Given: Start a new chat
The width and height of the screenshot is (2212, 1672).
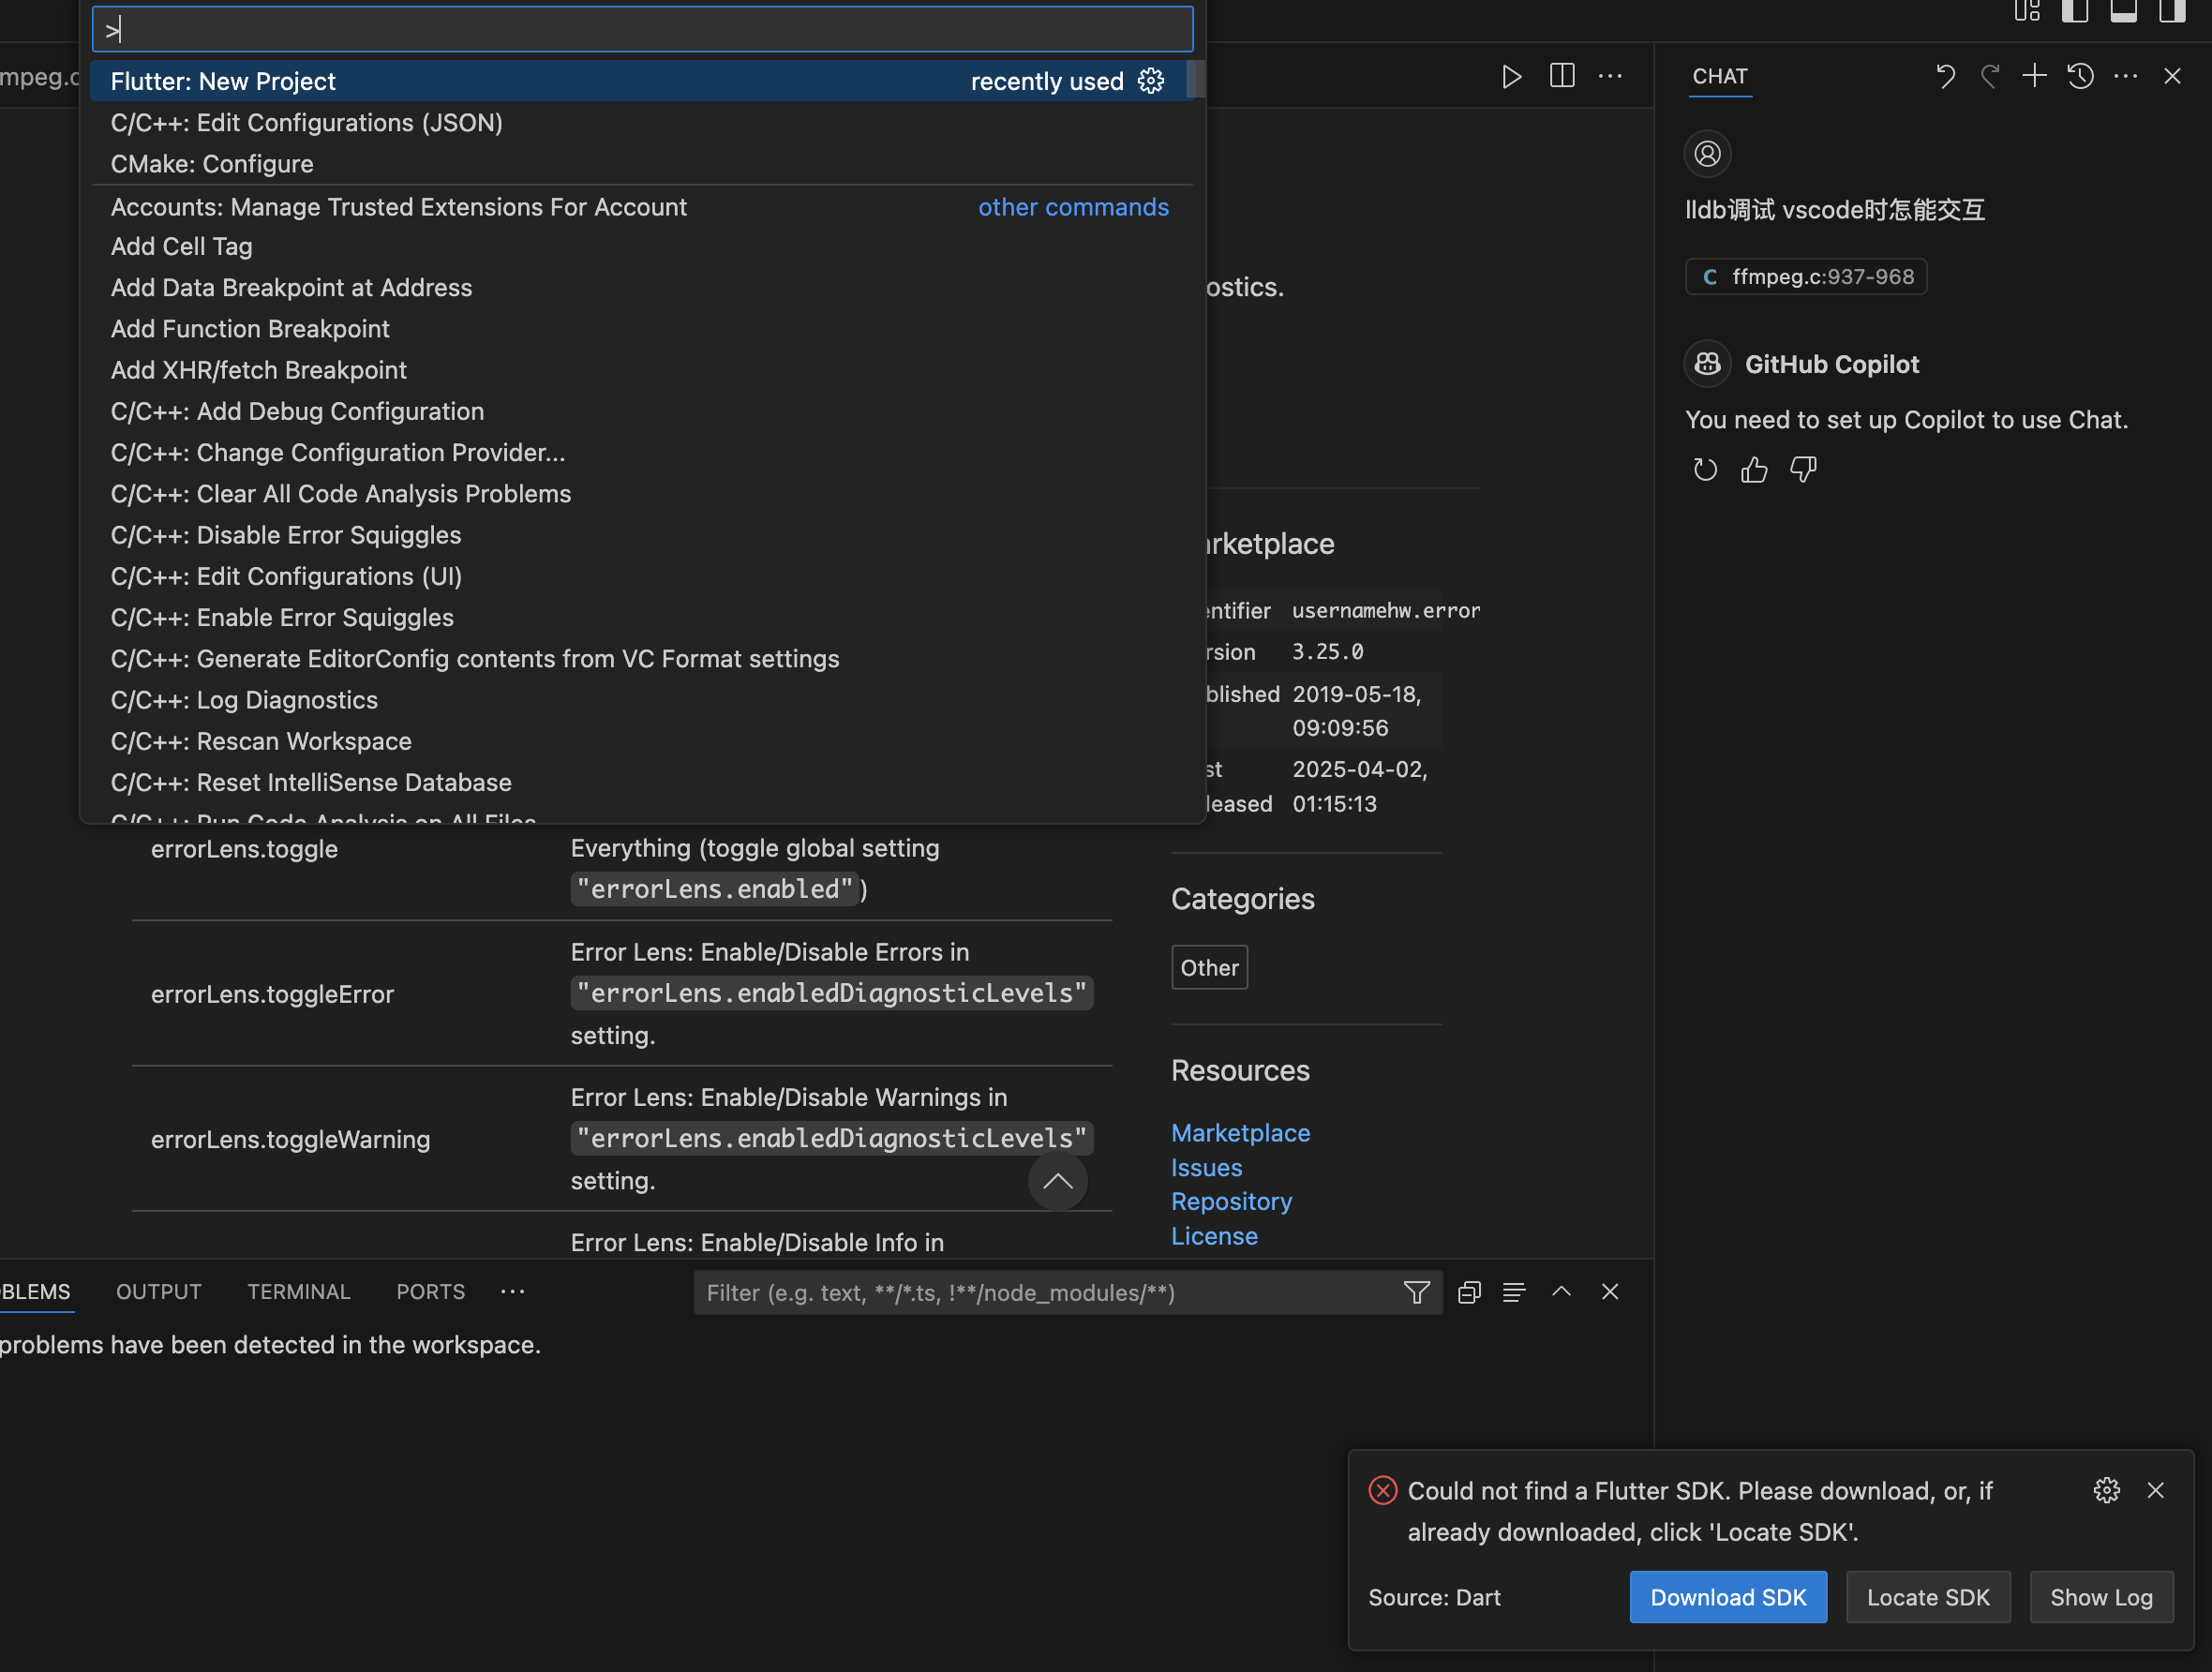Looking at the screenshot, I should click(x=2034, y=76).
